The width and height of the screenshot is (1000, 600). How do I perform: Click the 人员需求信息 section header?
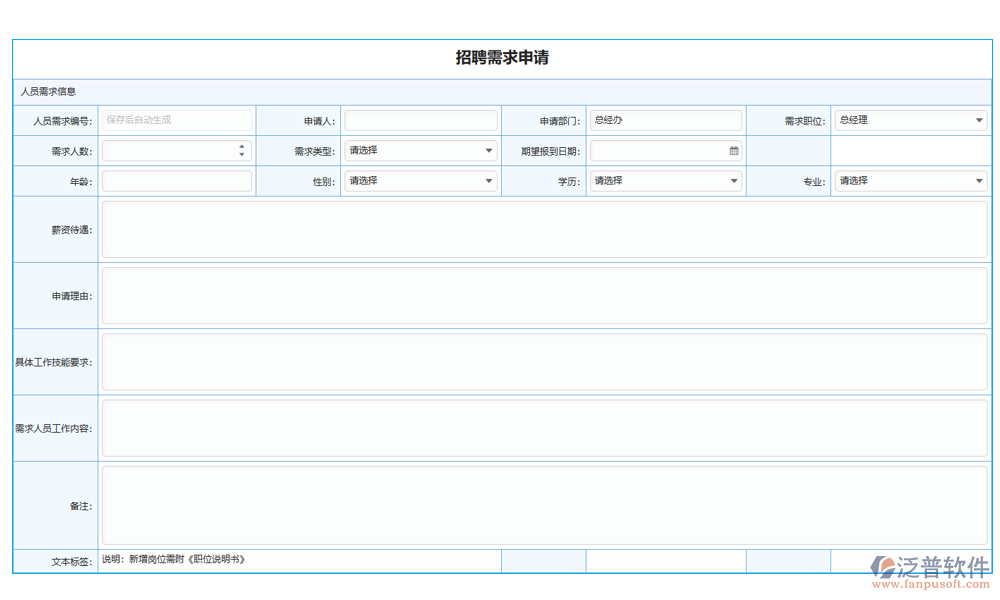(x=49, y=92)
